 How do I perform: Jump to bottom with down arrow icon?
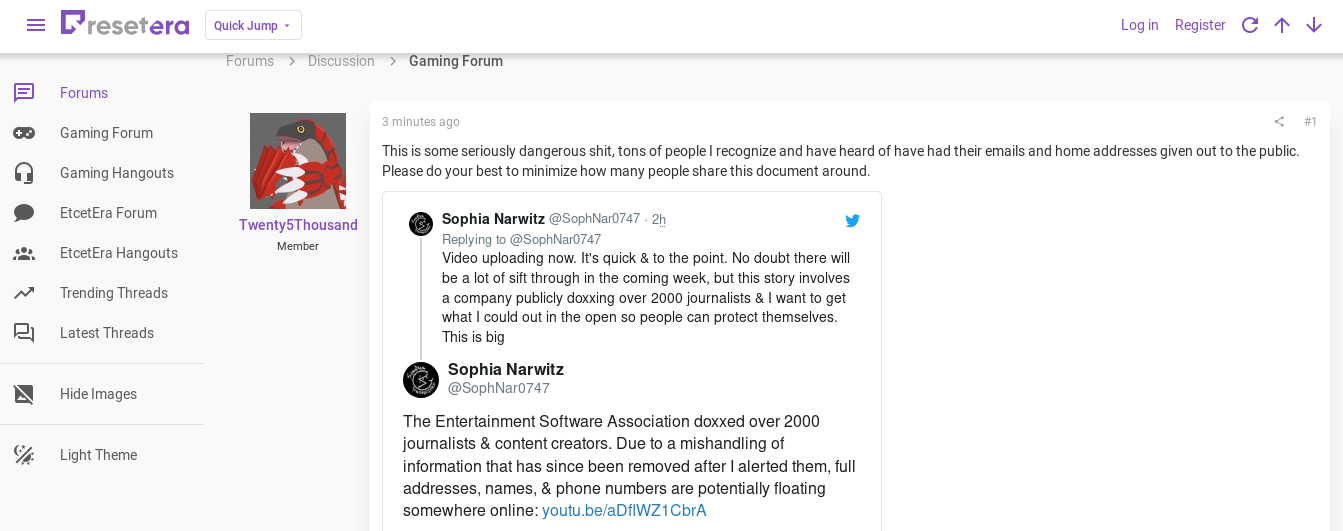point(1314,25)
